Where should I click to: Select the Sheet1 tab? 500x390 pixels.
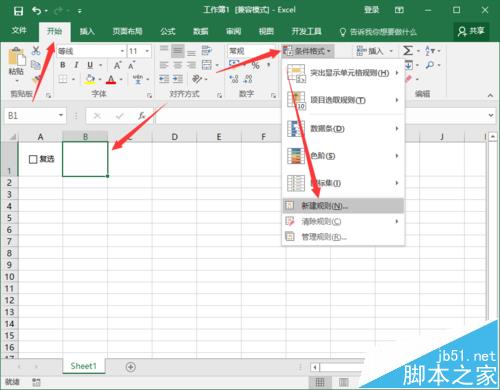[x=84, y=366]
